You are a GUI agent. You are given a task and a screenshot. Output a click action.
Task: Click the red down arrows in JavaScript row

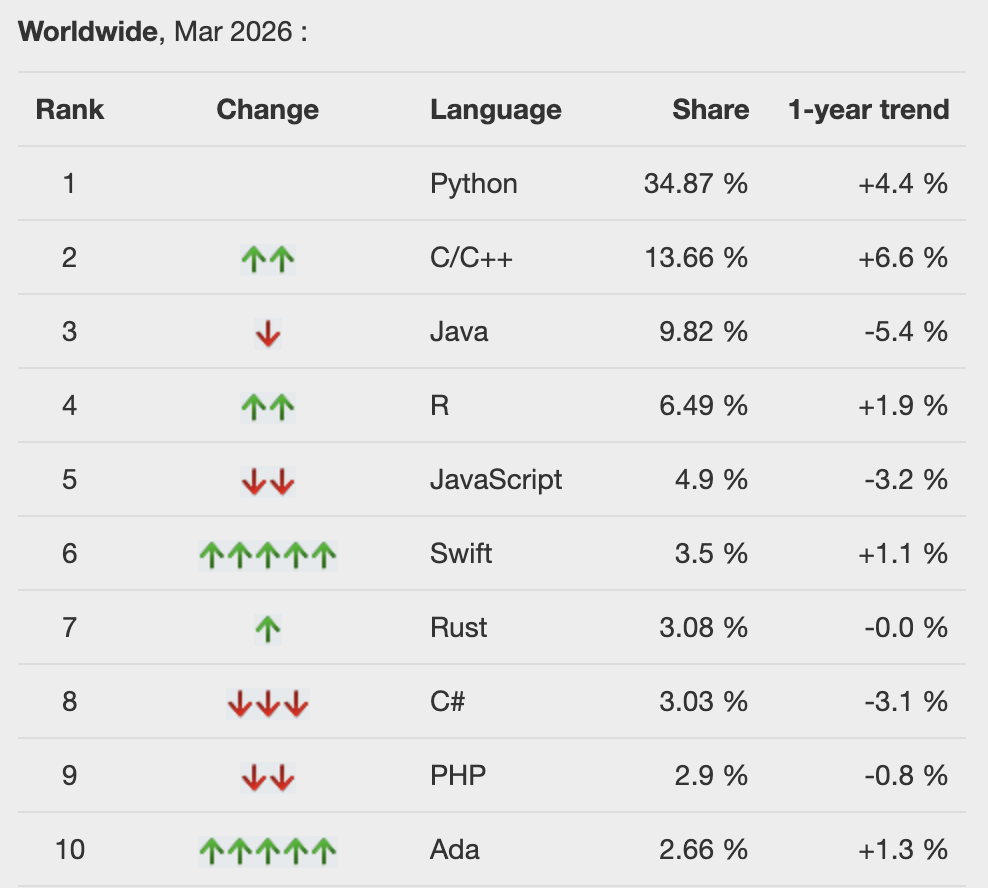[268, 481]
